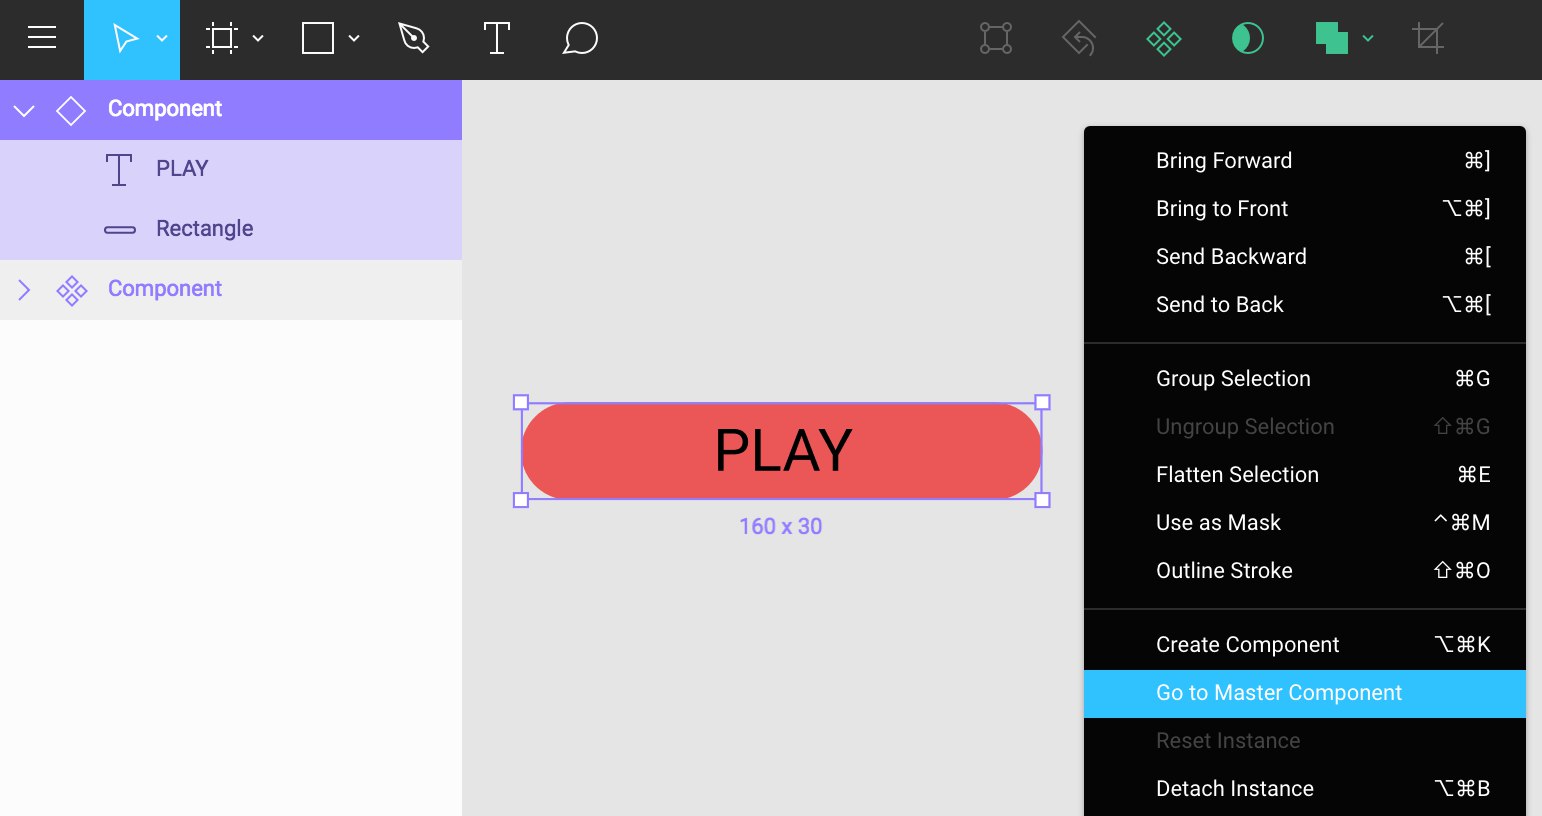The image size is (1542, 816).
Task: Choose Bring Forward from context menu
Action: pyautogui.click(x=1305, y=160)
